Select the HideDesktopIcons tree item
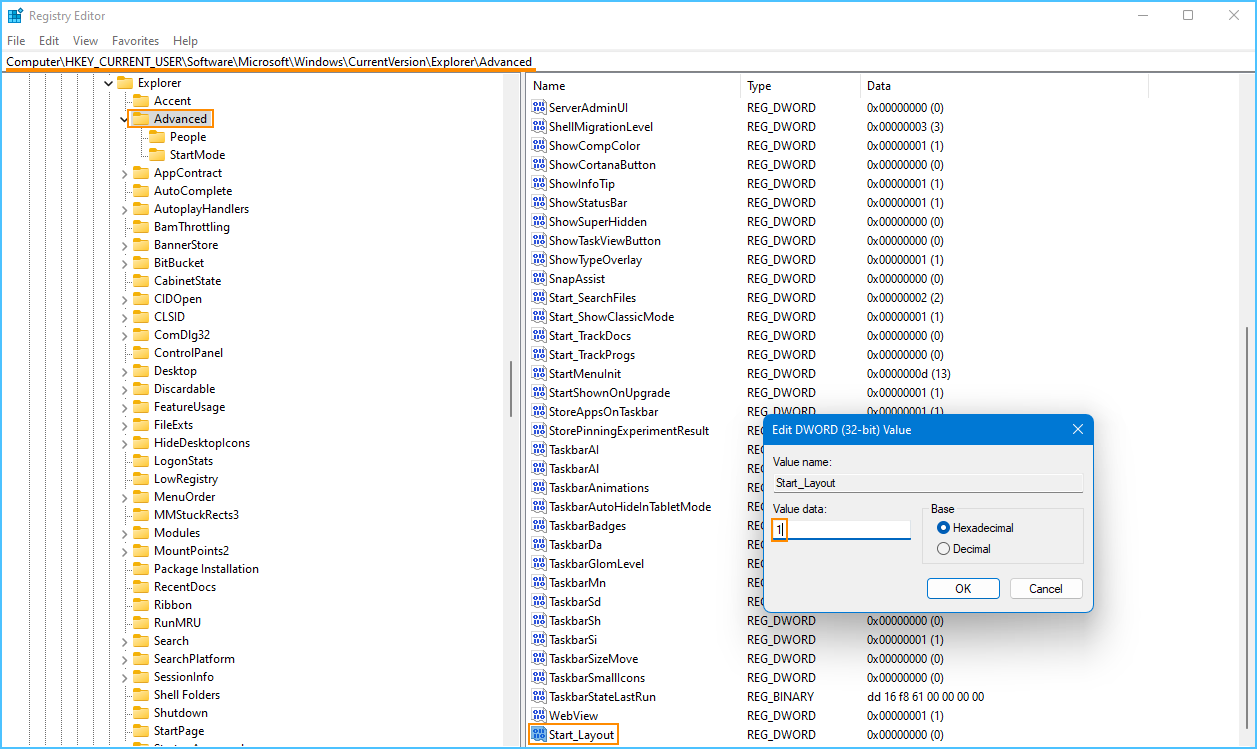This screenshot has height=749, width=1257. 202,443
